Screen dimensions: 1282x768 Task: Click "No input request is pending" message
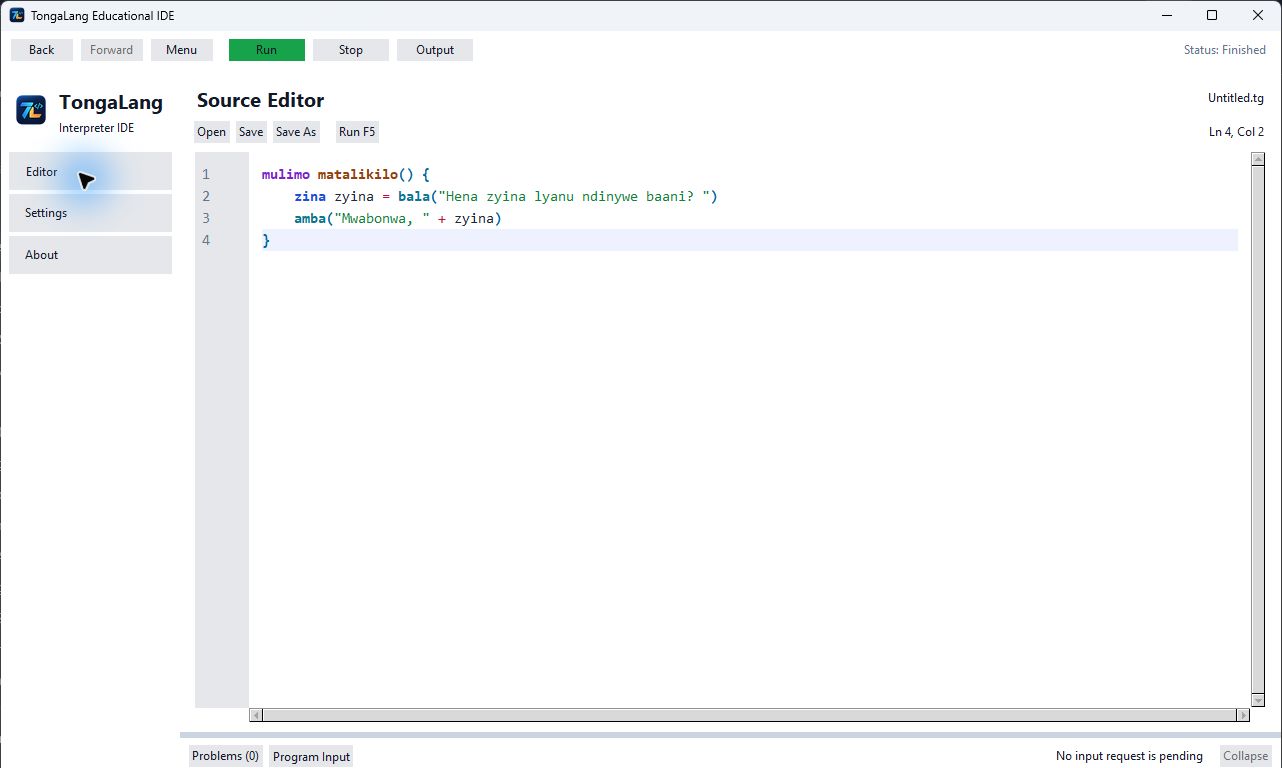1129,756
